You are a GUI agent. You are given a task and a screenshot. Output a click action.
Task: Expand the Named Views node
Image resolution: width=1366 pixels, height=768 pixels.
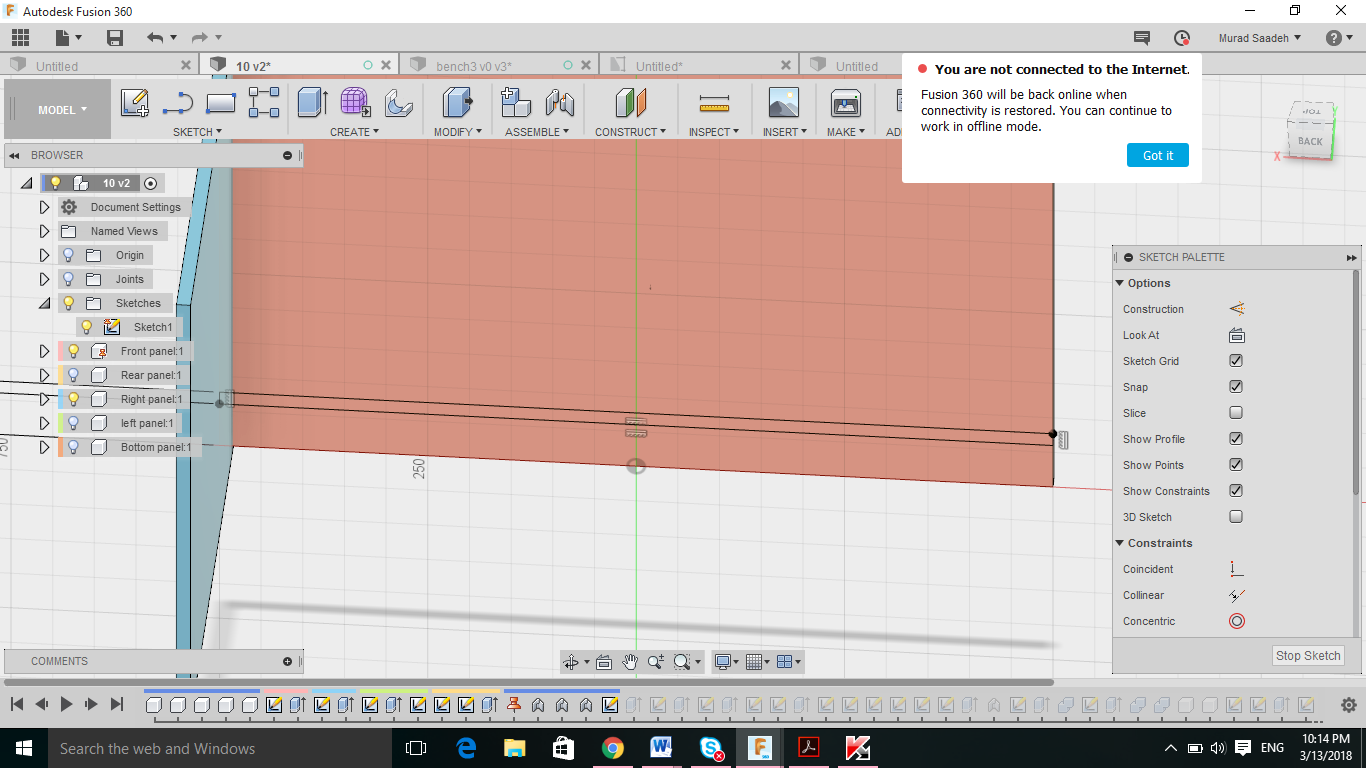(x=44, y=231)
